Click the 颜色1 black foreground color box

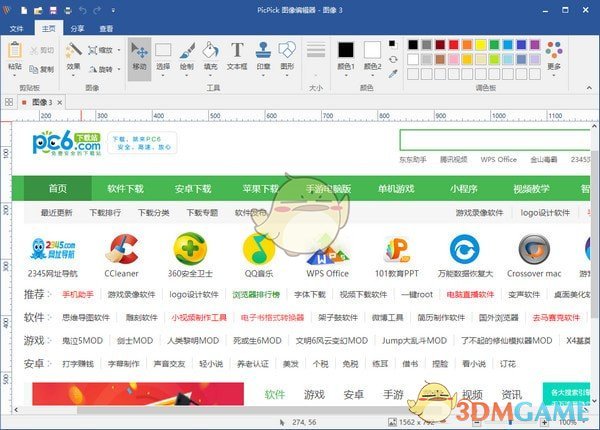pyautogui.click(x=346, y=50)
